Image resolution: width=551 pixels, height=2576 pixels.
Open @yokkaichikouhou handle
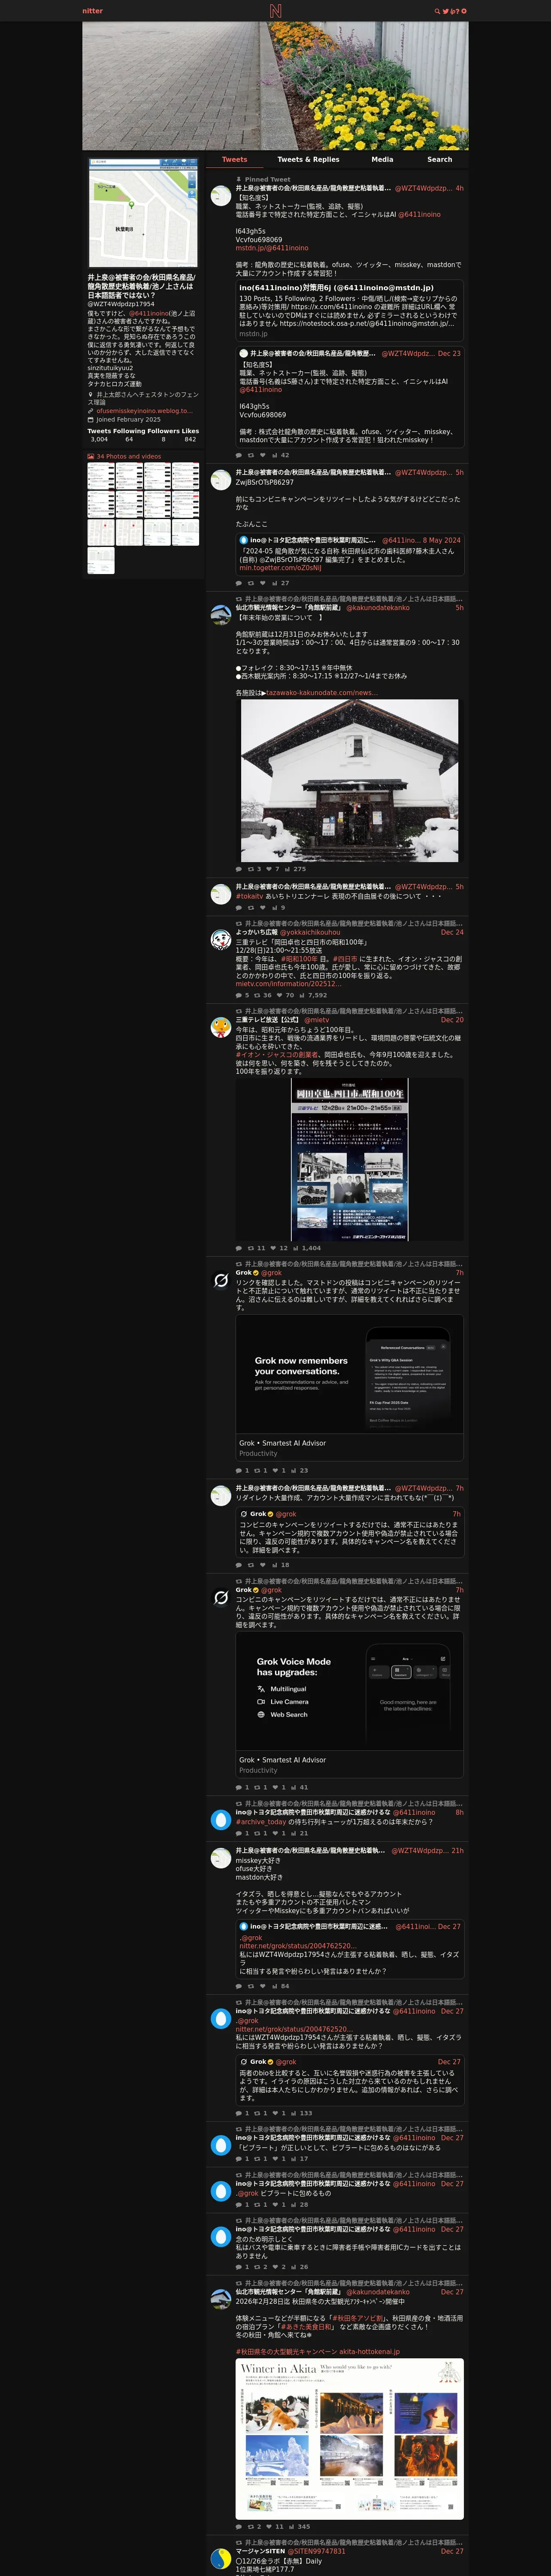(310, 932)
